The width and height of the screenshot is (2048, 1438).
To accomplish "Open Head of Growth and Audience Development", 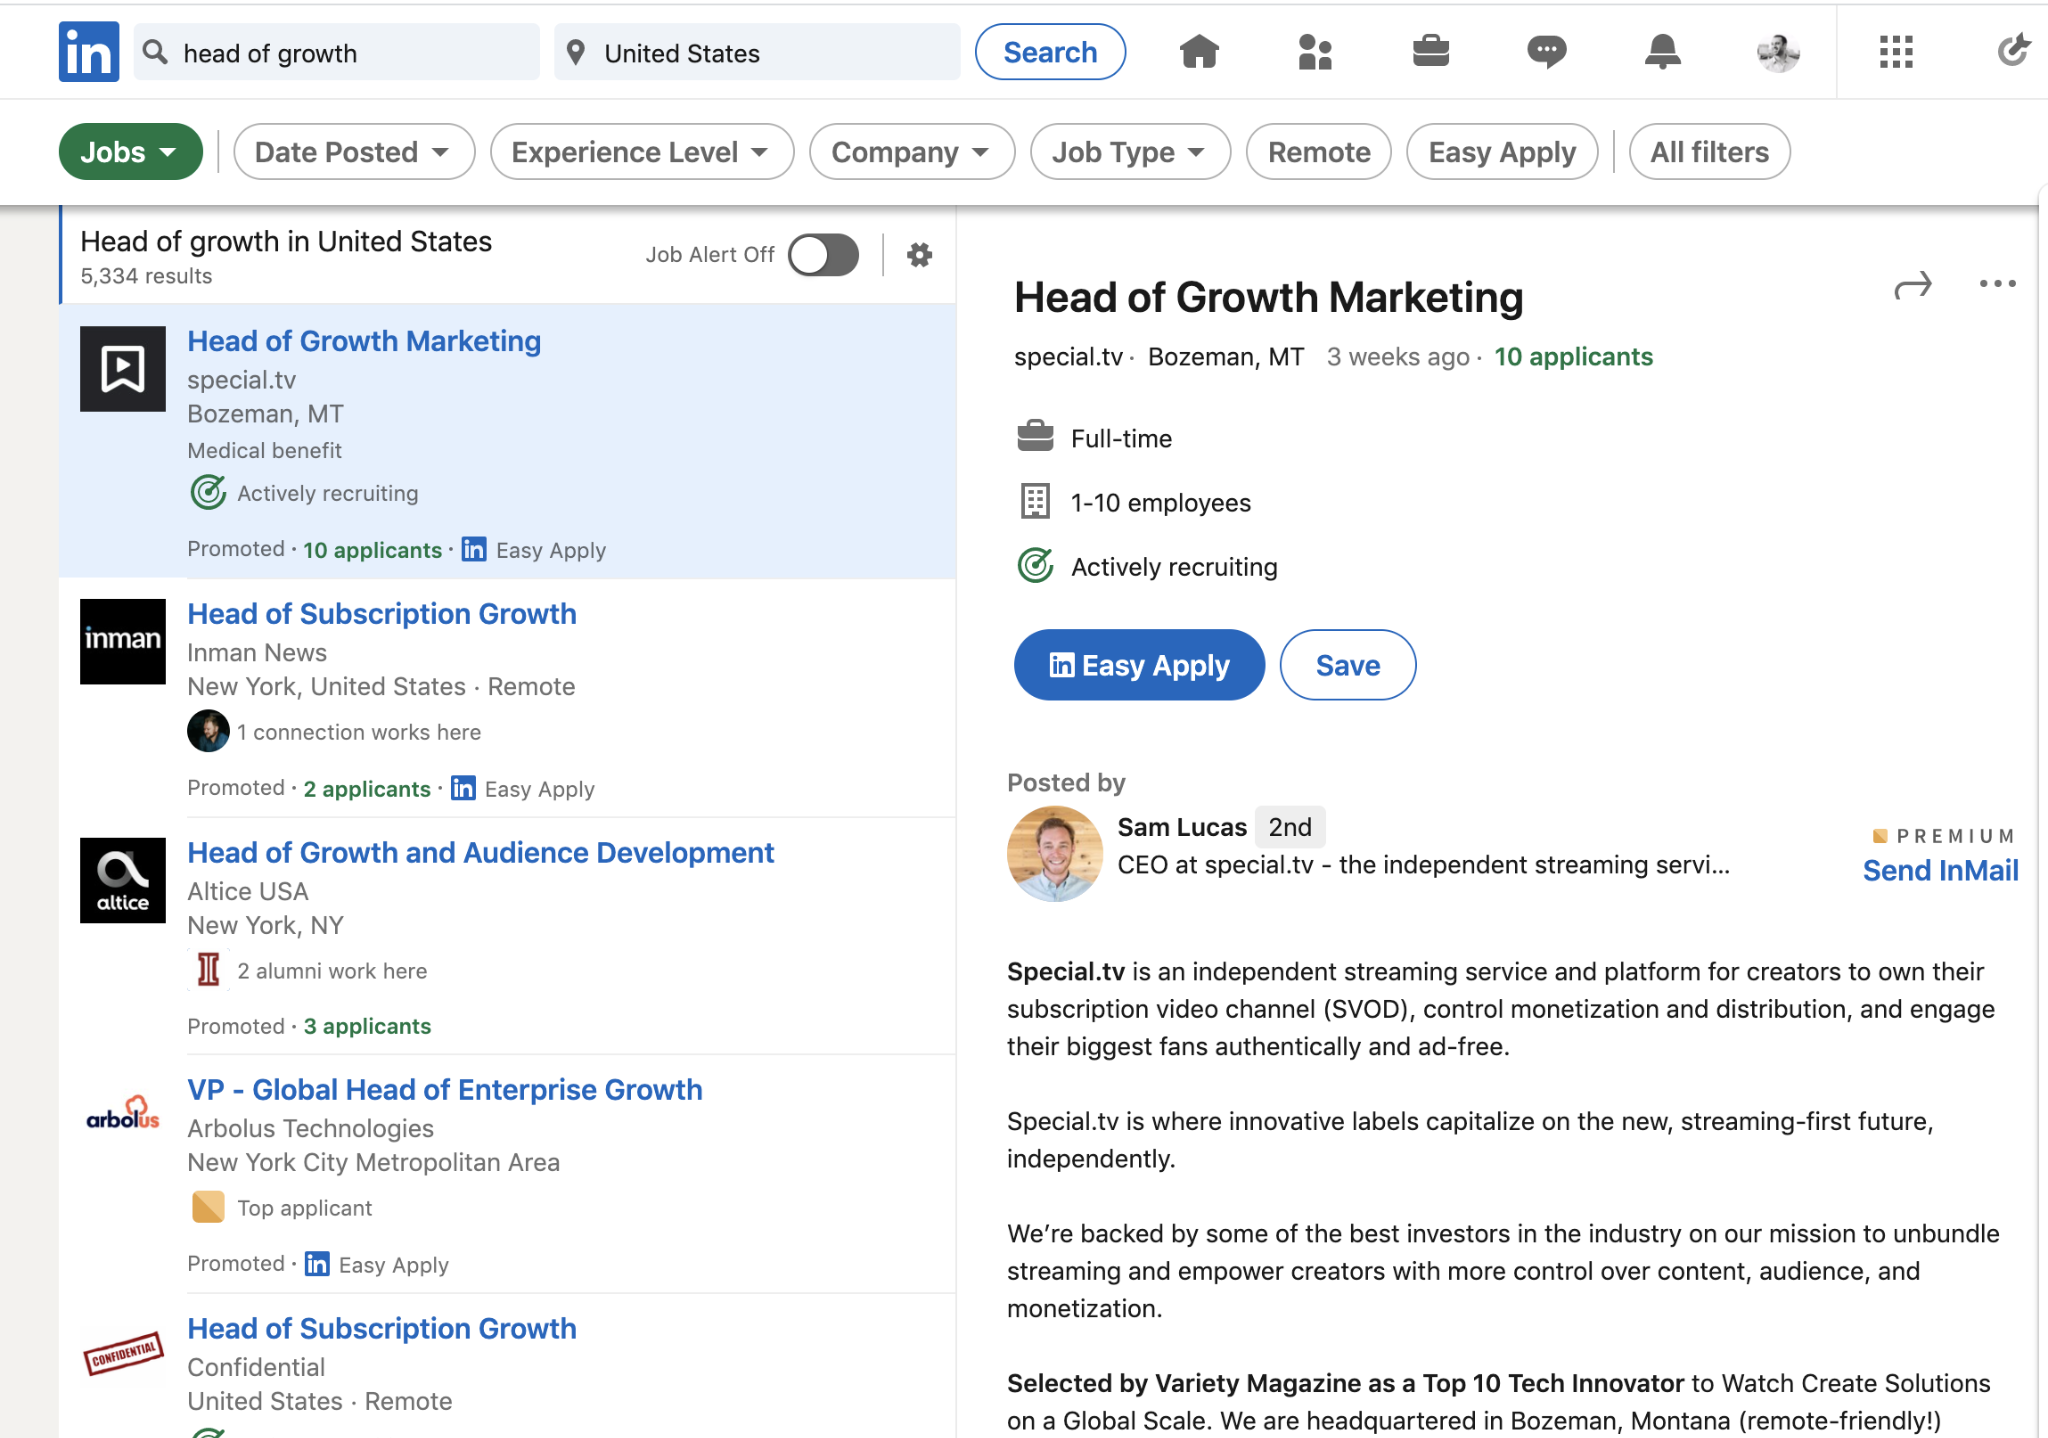I will pos(480,852).
